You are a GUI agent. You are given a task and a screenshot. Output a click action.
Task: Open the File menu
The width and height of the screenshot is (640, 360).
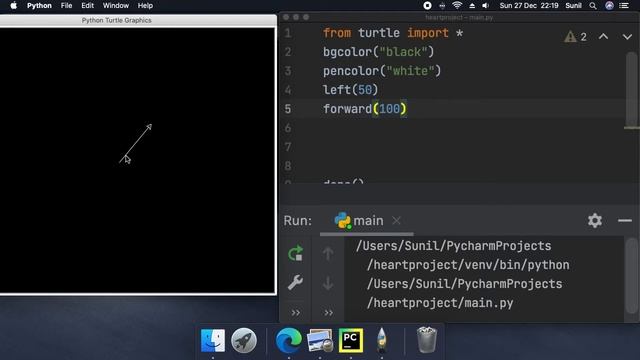coord(66,6)
